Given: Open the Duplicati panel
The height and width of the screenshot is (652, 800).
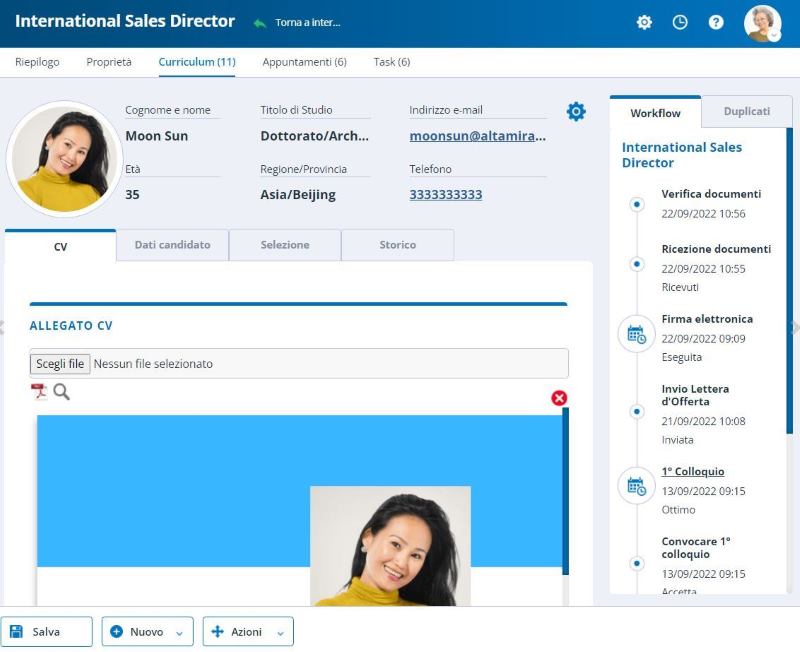Looking at the screenshot, I should (747, 112).
